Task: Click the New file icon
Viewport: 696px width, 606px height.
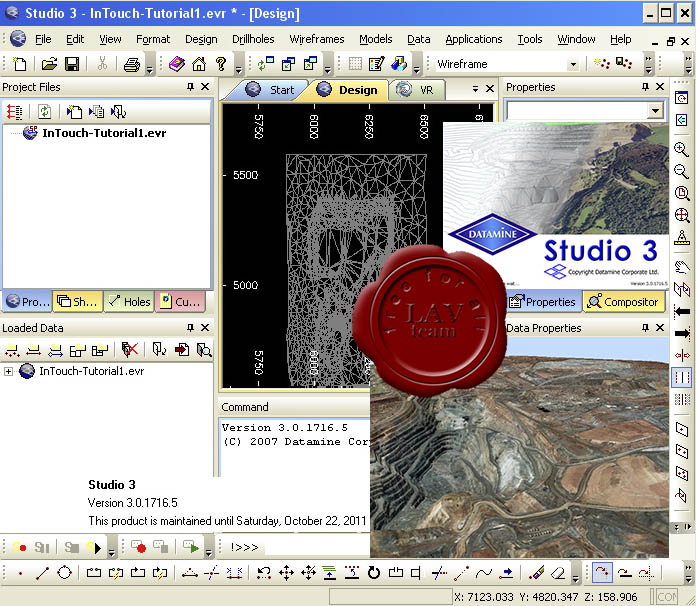Action: (x=19, y=64)
